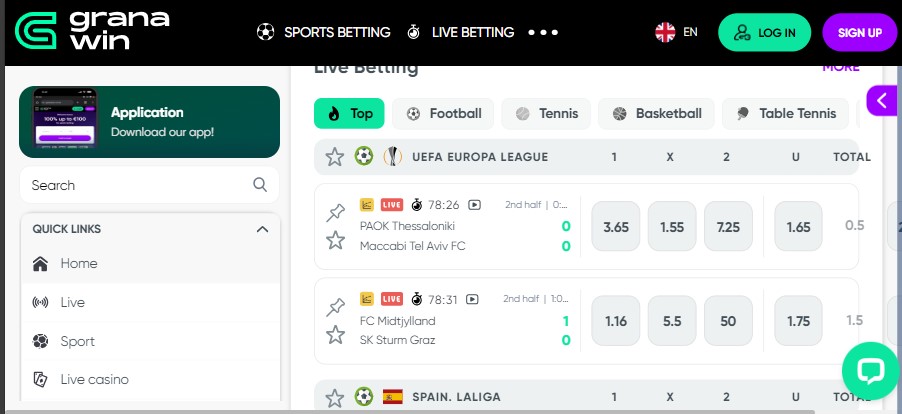Favorite the UEFA Europa League
This screenshot has height=414, width=902.
[334, 157]
